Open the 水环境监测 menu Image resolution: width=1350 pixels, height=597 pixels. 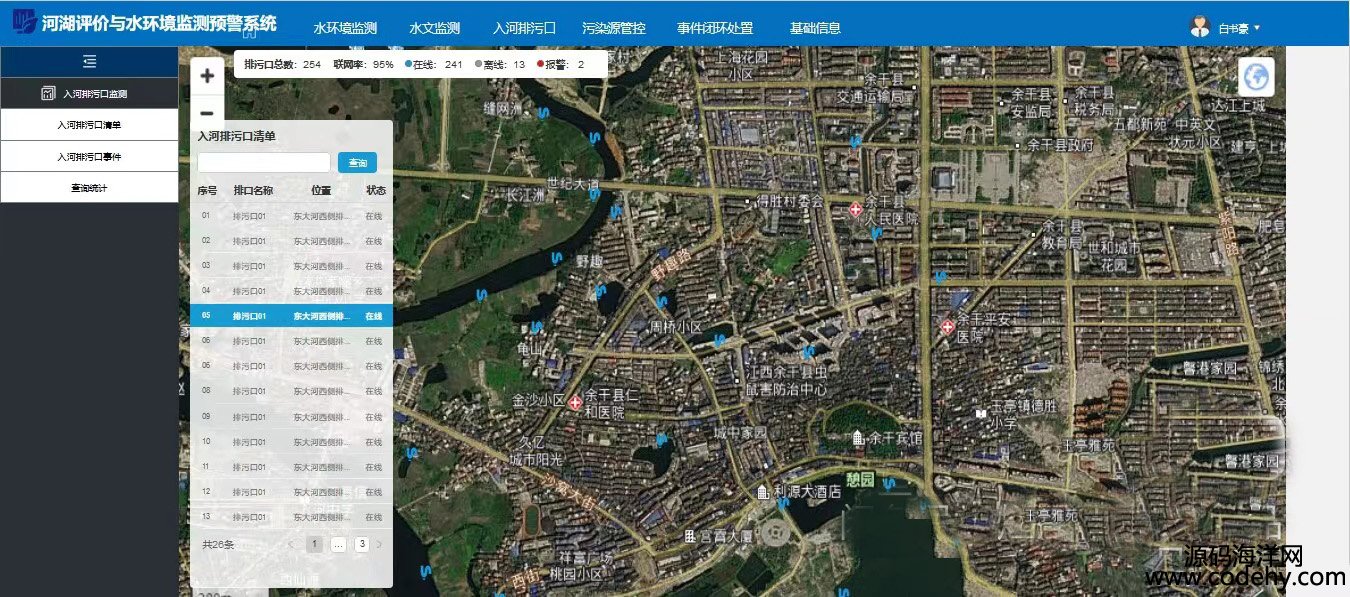345,28
